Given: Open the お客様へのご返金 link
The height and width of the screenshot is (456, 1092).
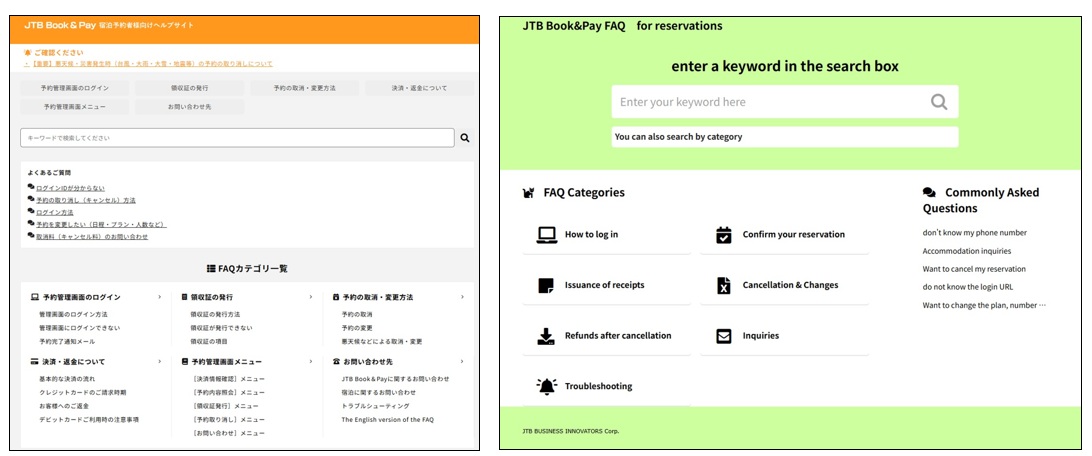Looking at the screenshot, I should pos(64,406).
